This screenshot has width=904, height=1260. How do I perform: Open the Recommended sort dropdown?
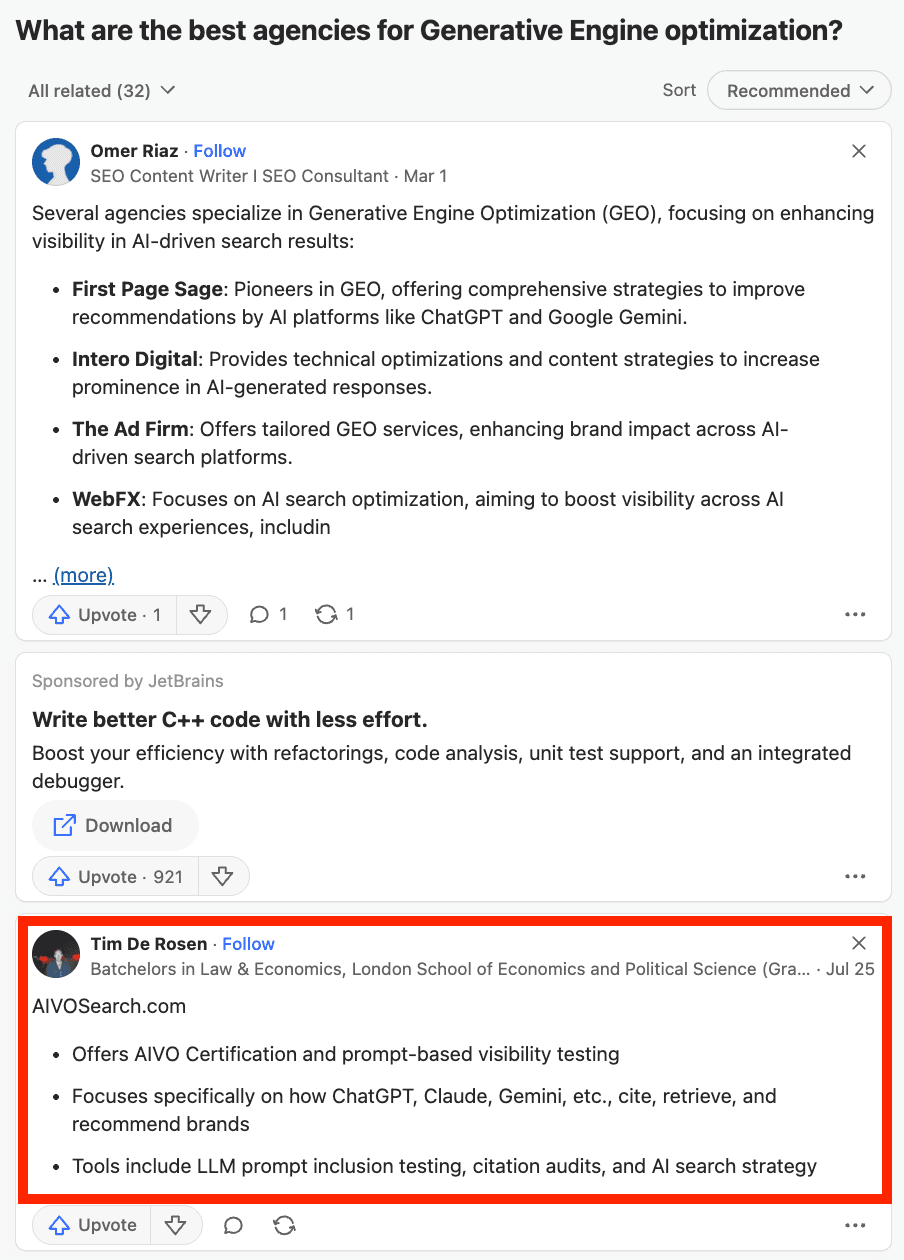pos(798,91)
